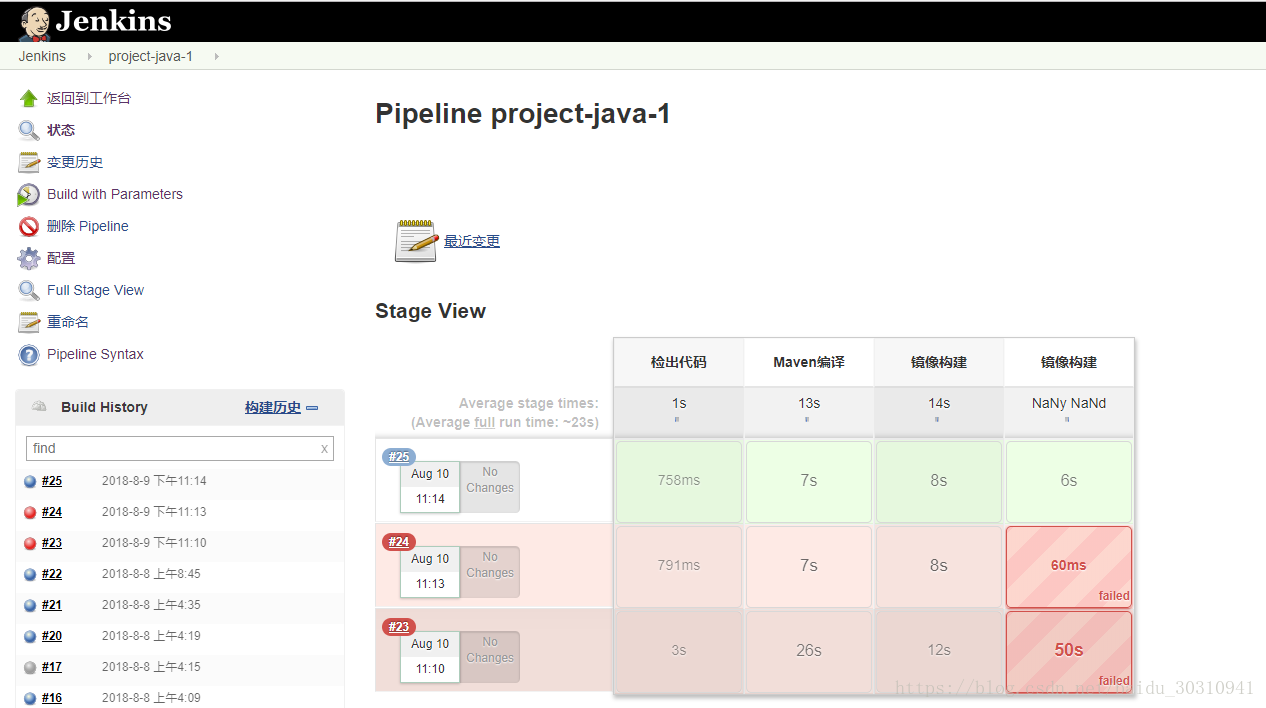Click the Pipeline Syntax help icon
This screenshot has height=708, width=1266.
(x=29, y=354)
